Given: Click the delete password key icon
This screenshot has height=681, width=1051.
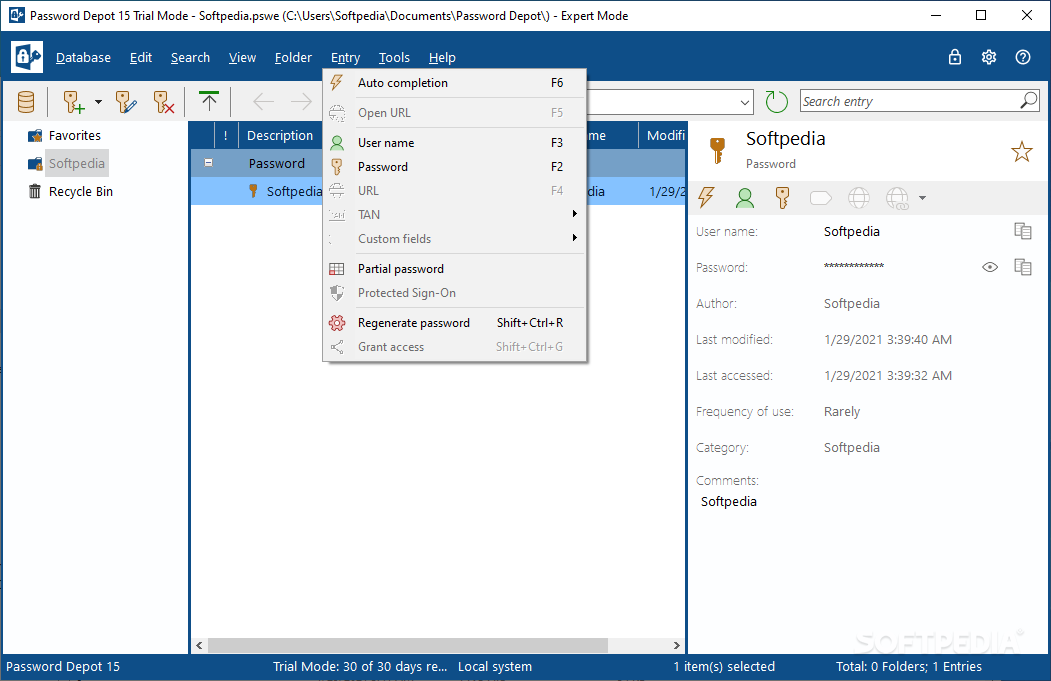Looking at the screenshot, I should coord(164,102).
